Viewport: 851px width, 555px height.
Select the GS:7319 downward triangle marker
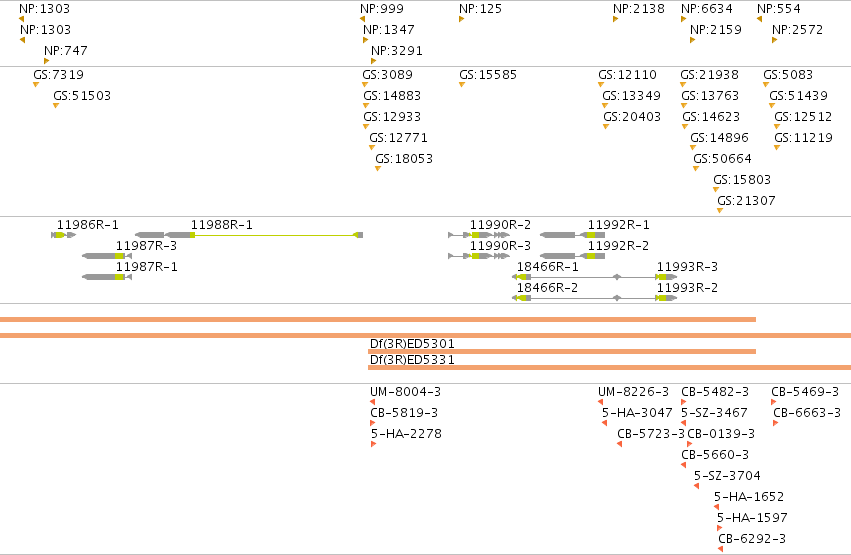(x=36, y=85)
